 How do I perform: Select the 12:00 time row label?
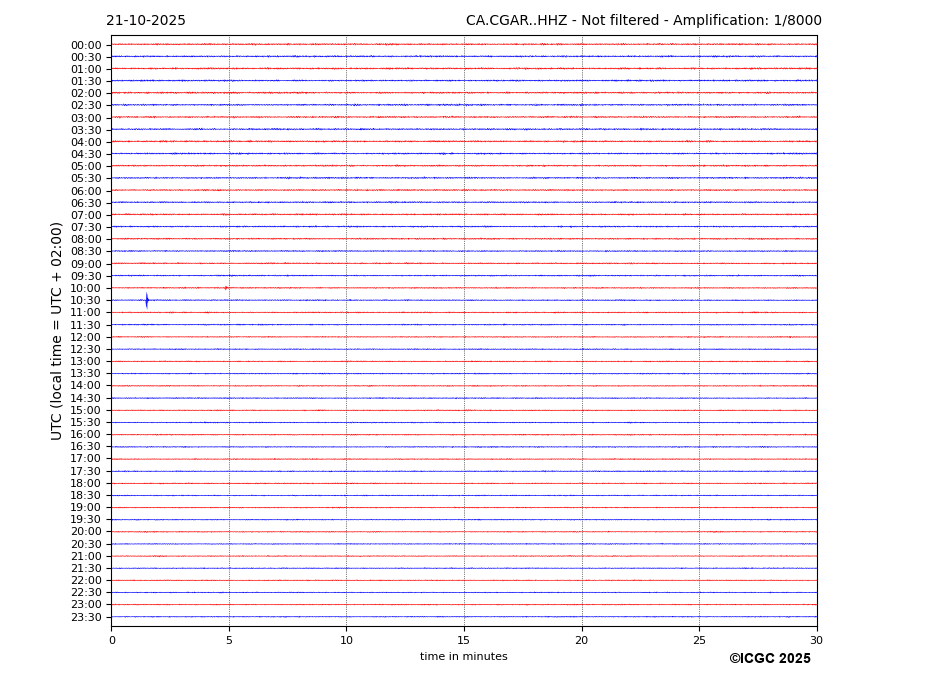coord(86,337)
